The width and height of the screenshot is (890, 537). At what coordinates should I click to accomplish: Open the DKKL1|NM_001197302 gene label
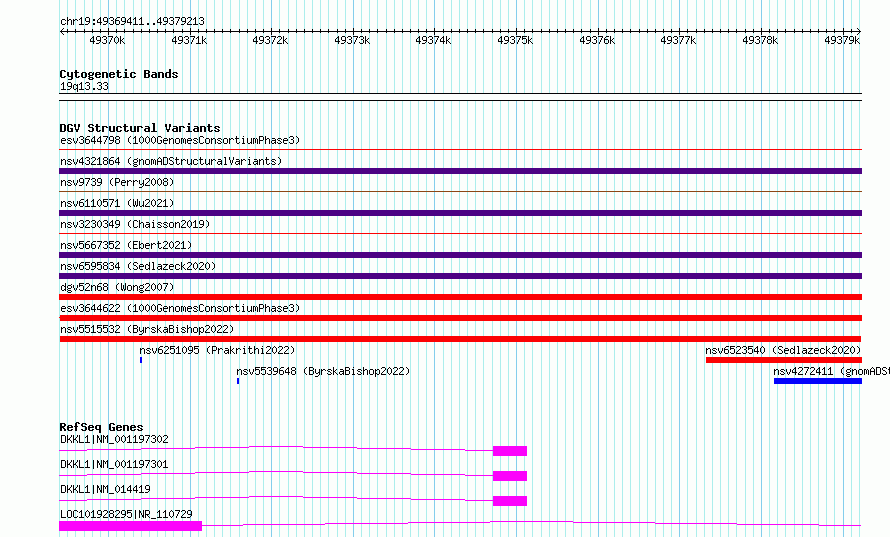tap(114, 439)
